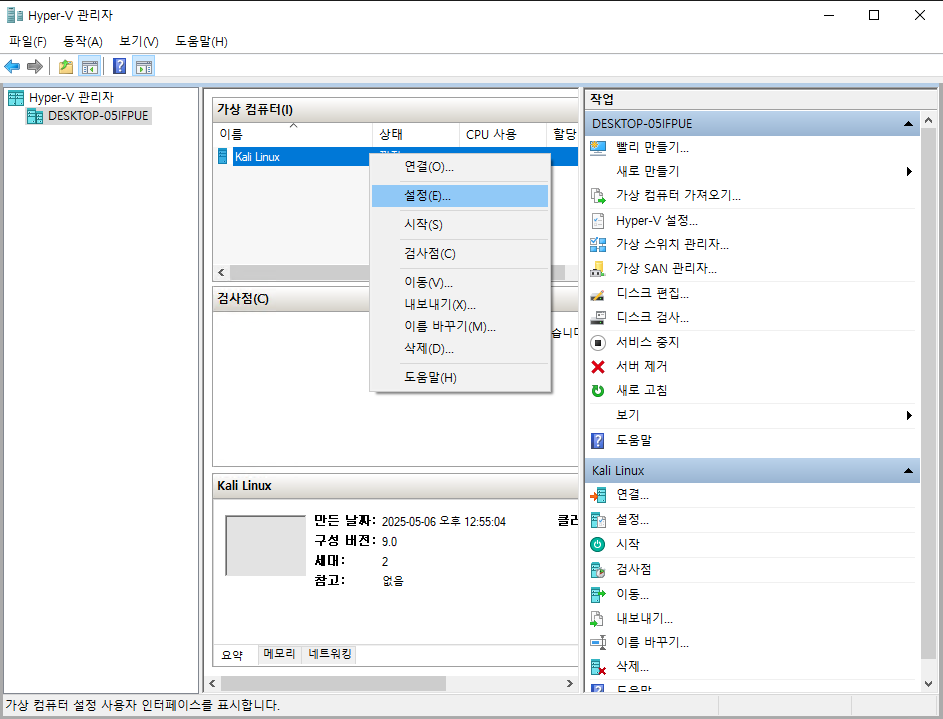Collapse the DESKTOP-05IFPUE actions section
Viewport: 943px width, 719px height.
[x=908, y=124]
